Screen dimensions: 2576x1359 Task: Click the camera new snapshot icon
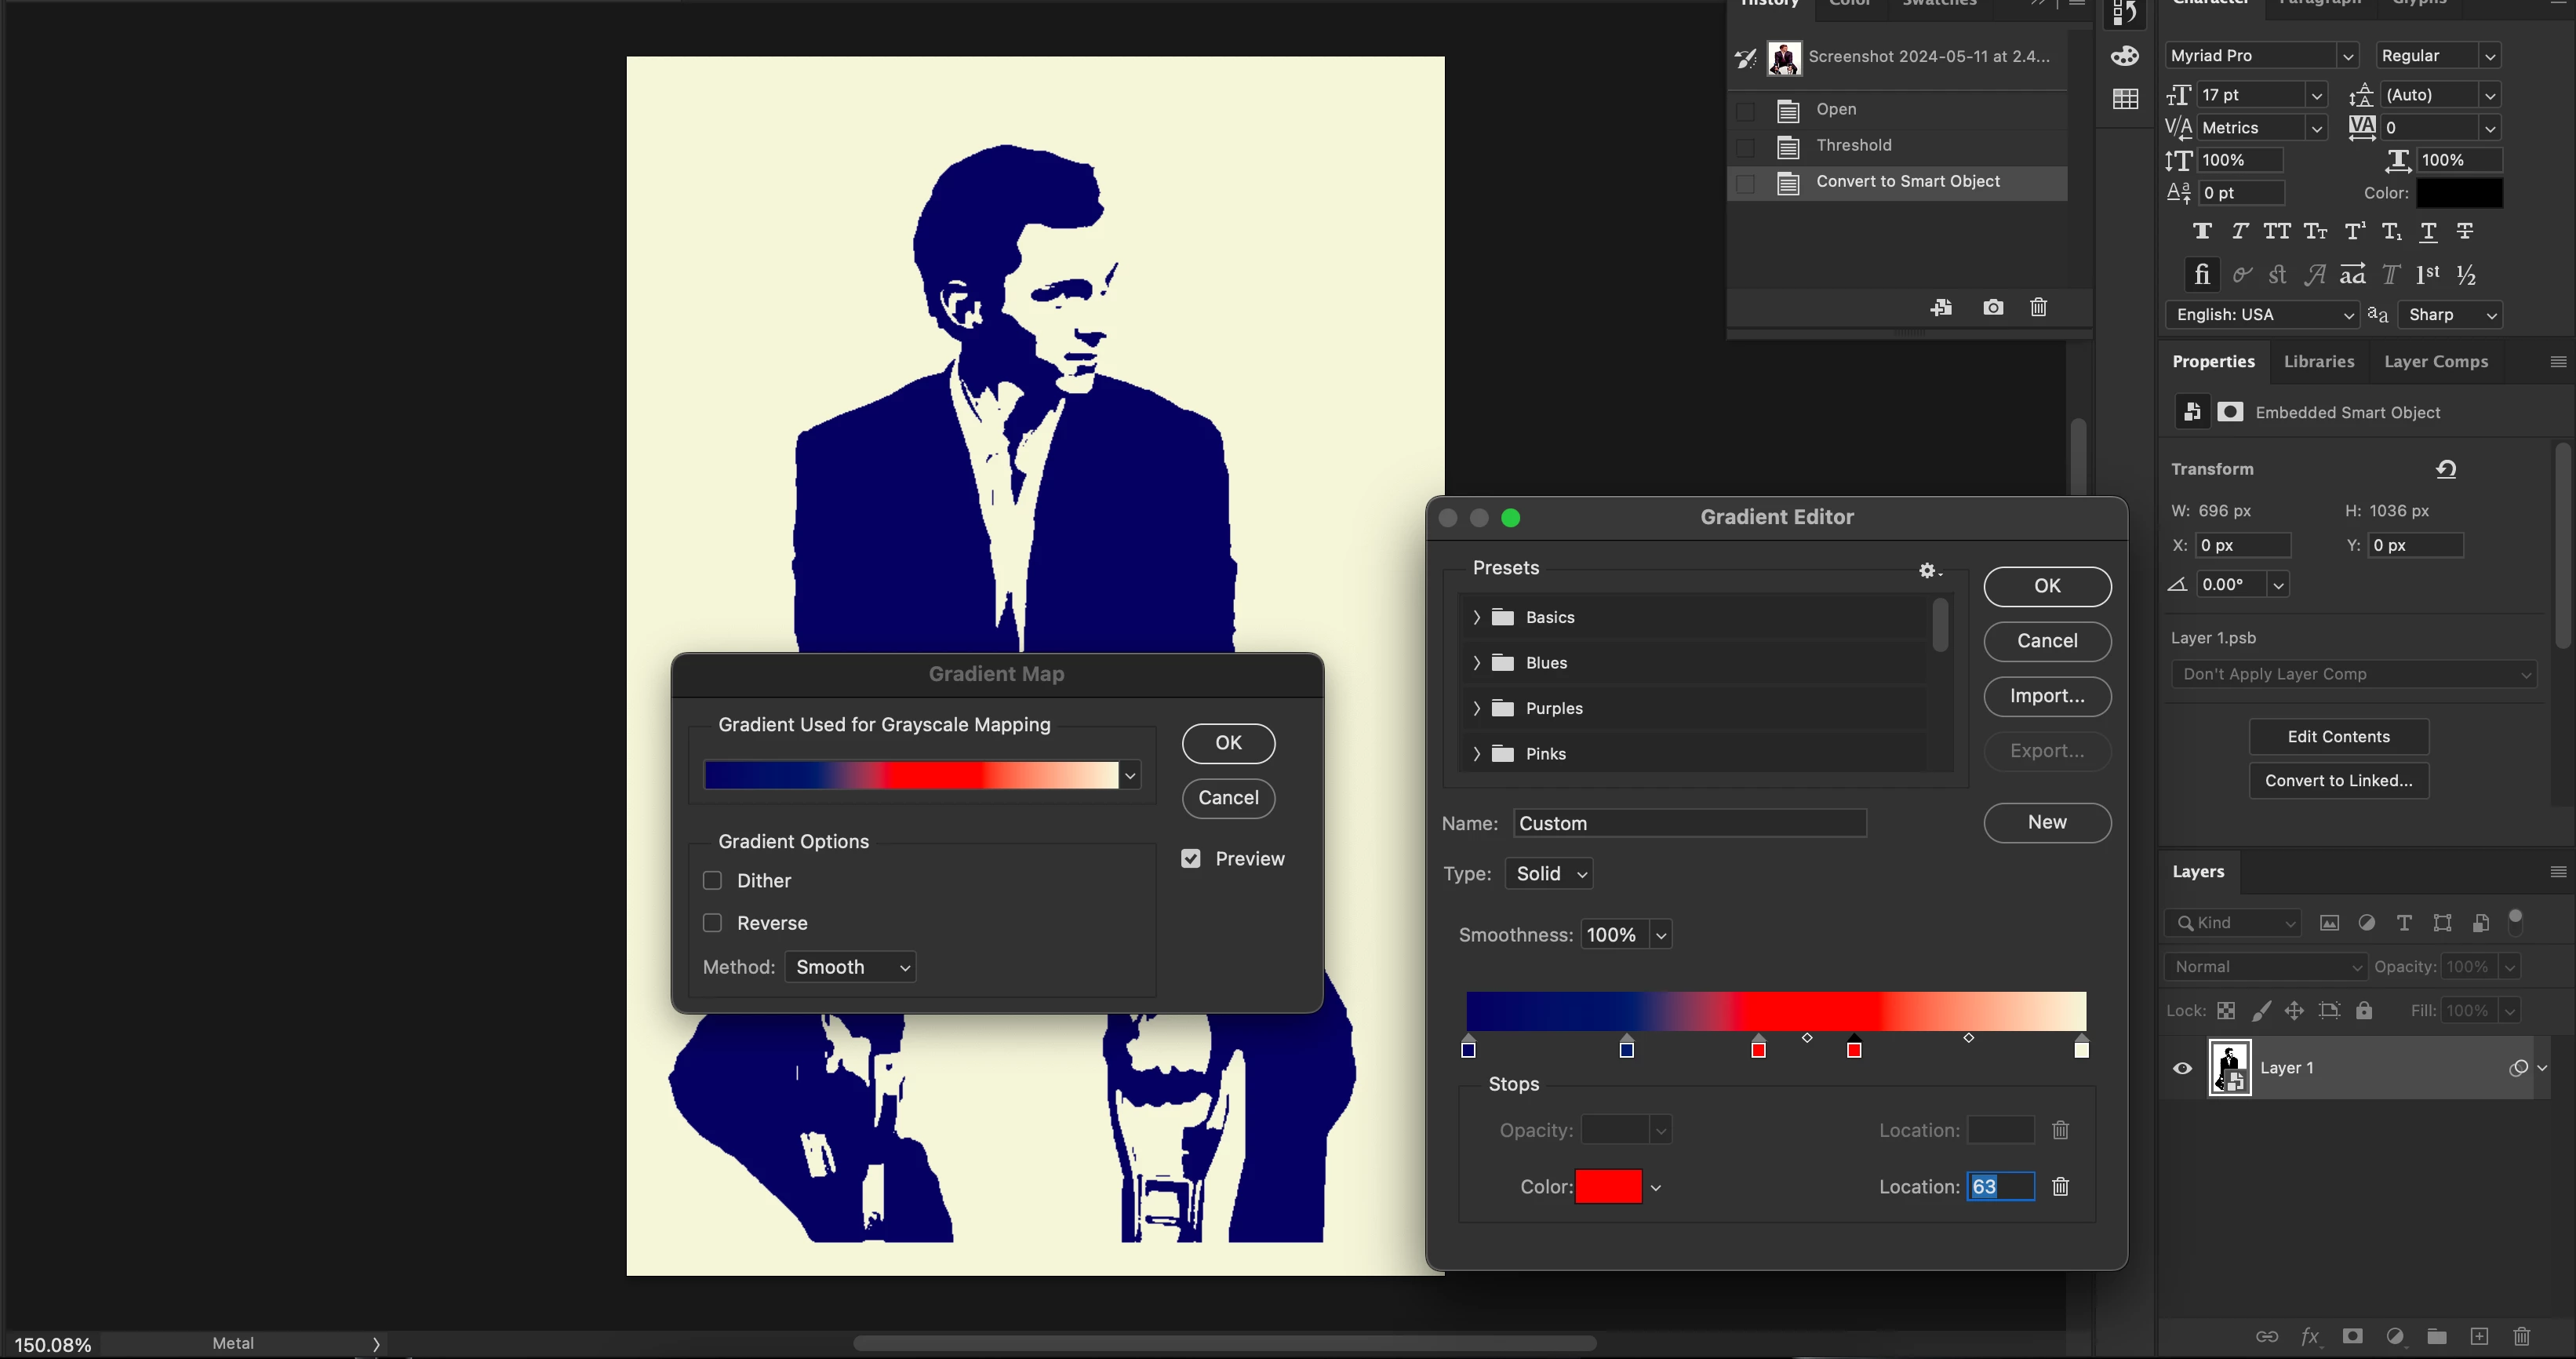click(x=1992, y=307)
